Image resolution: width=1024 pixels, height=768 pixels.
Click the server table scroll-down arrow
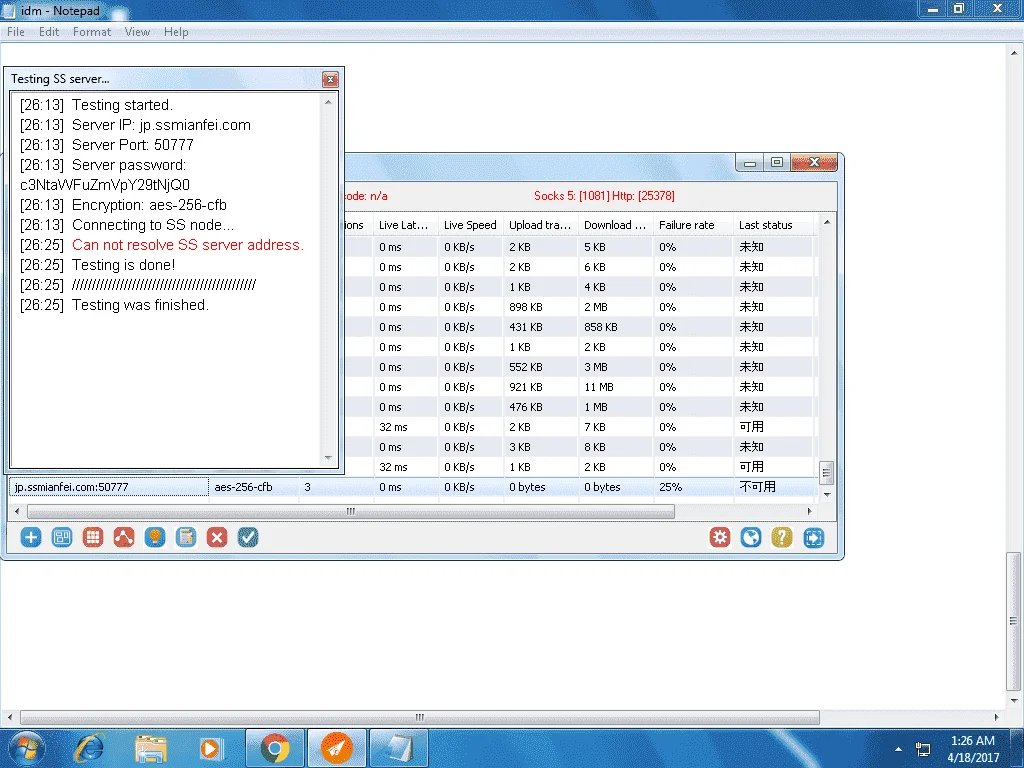click(x=827, y=495)
